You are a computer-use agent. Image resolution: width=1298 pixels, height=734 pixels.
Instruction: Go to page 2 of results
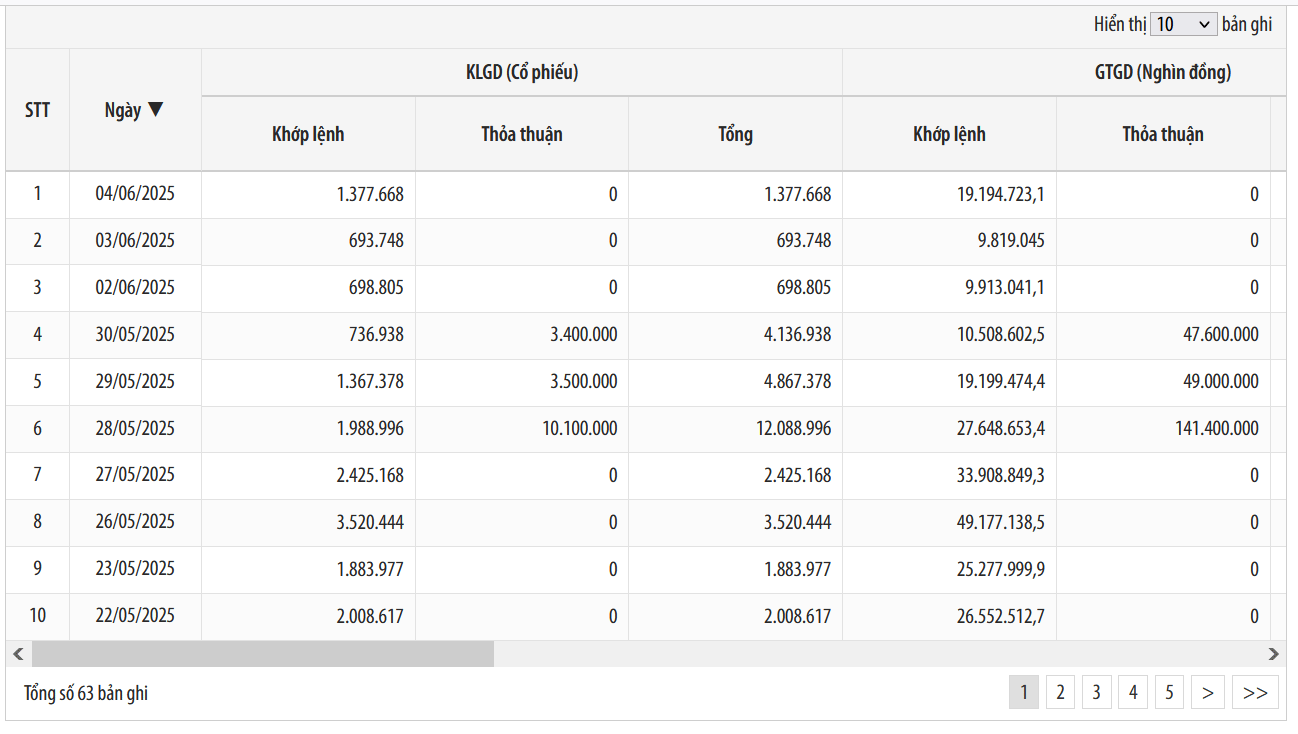click(x=1060, y=692)
